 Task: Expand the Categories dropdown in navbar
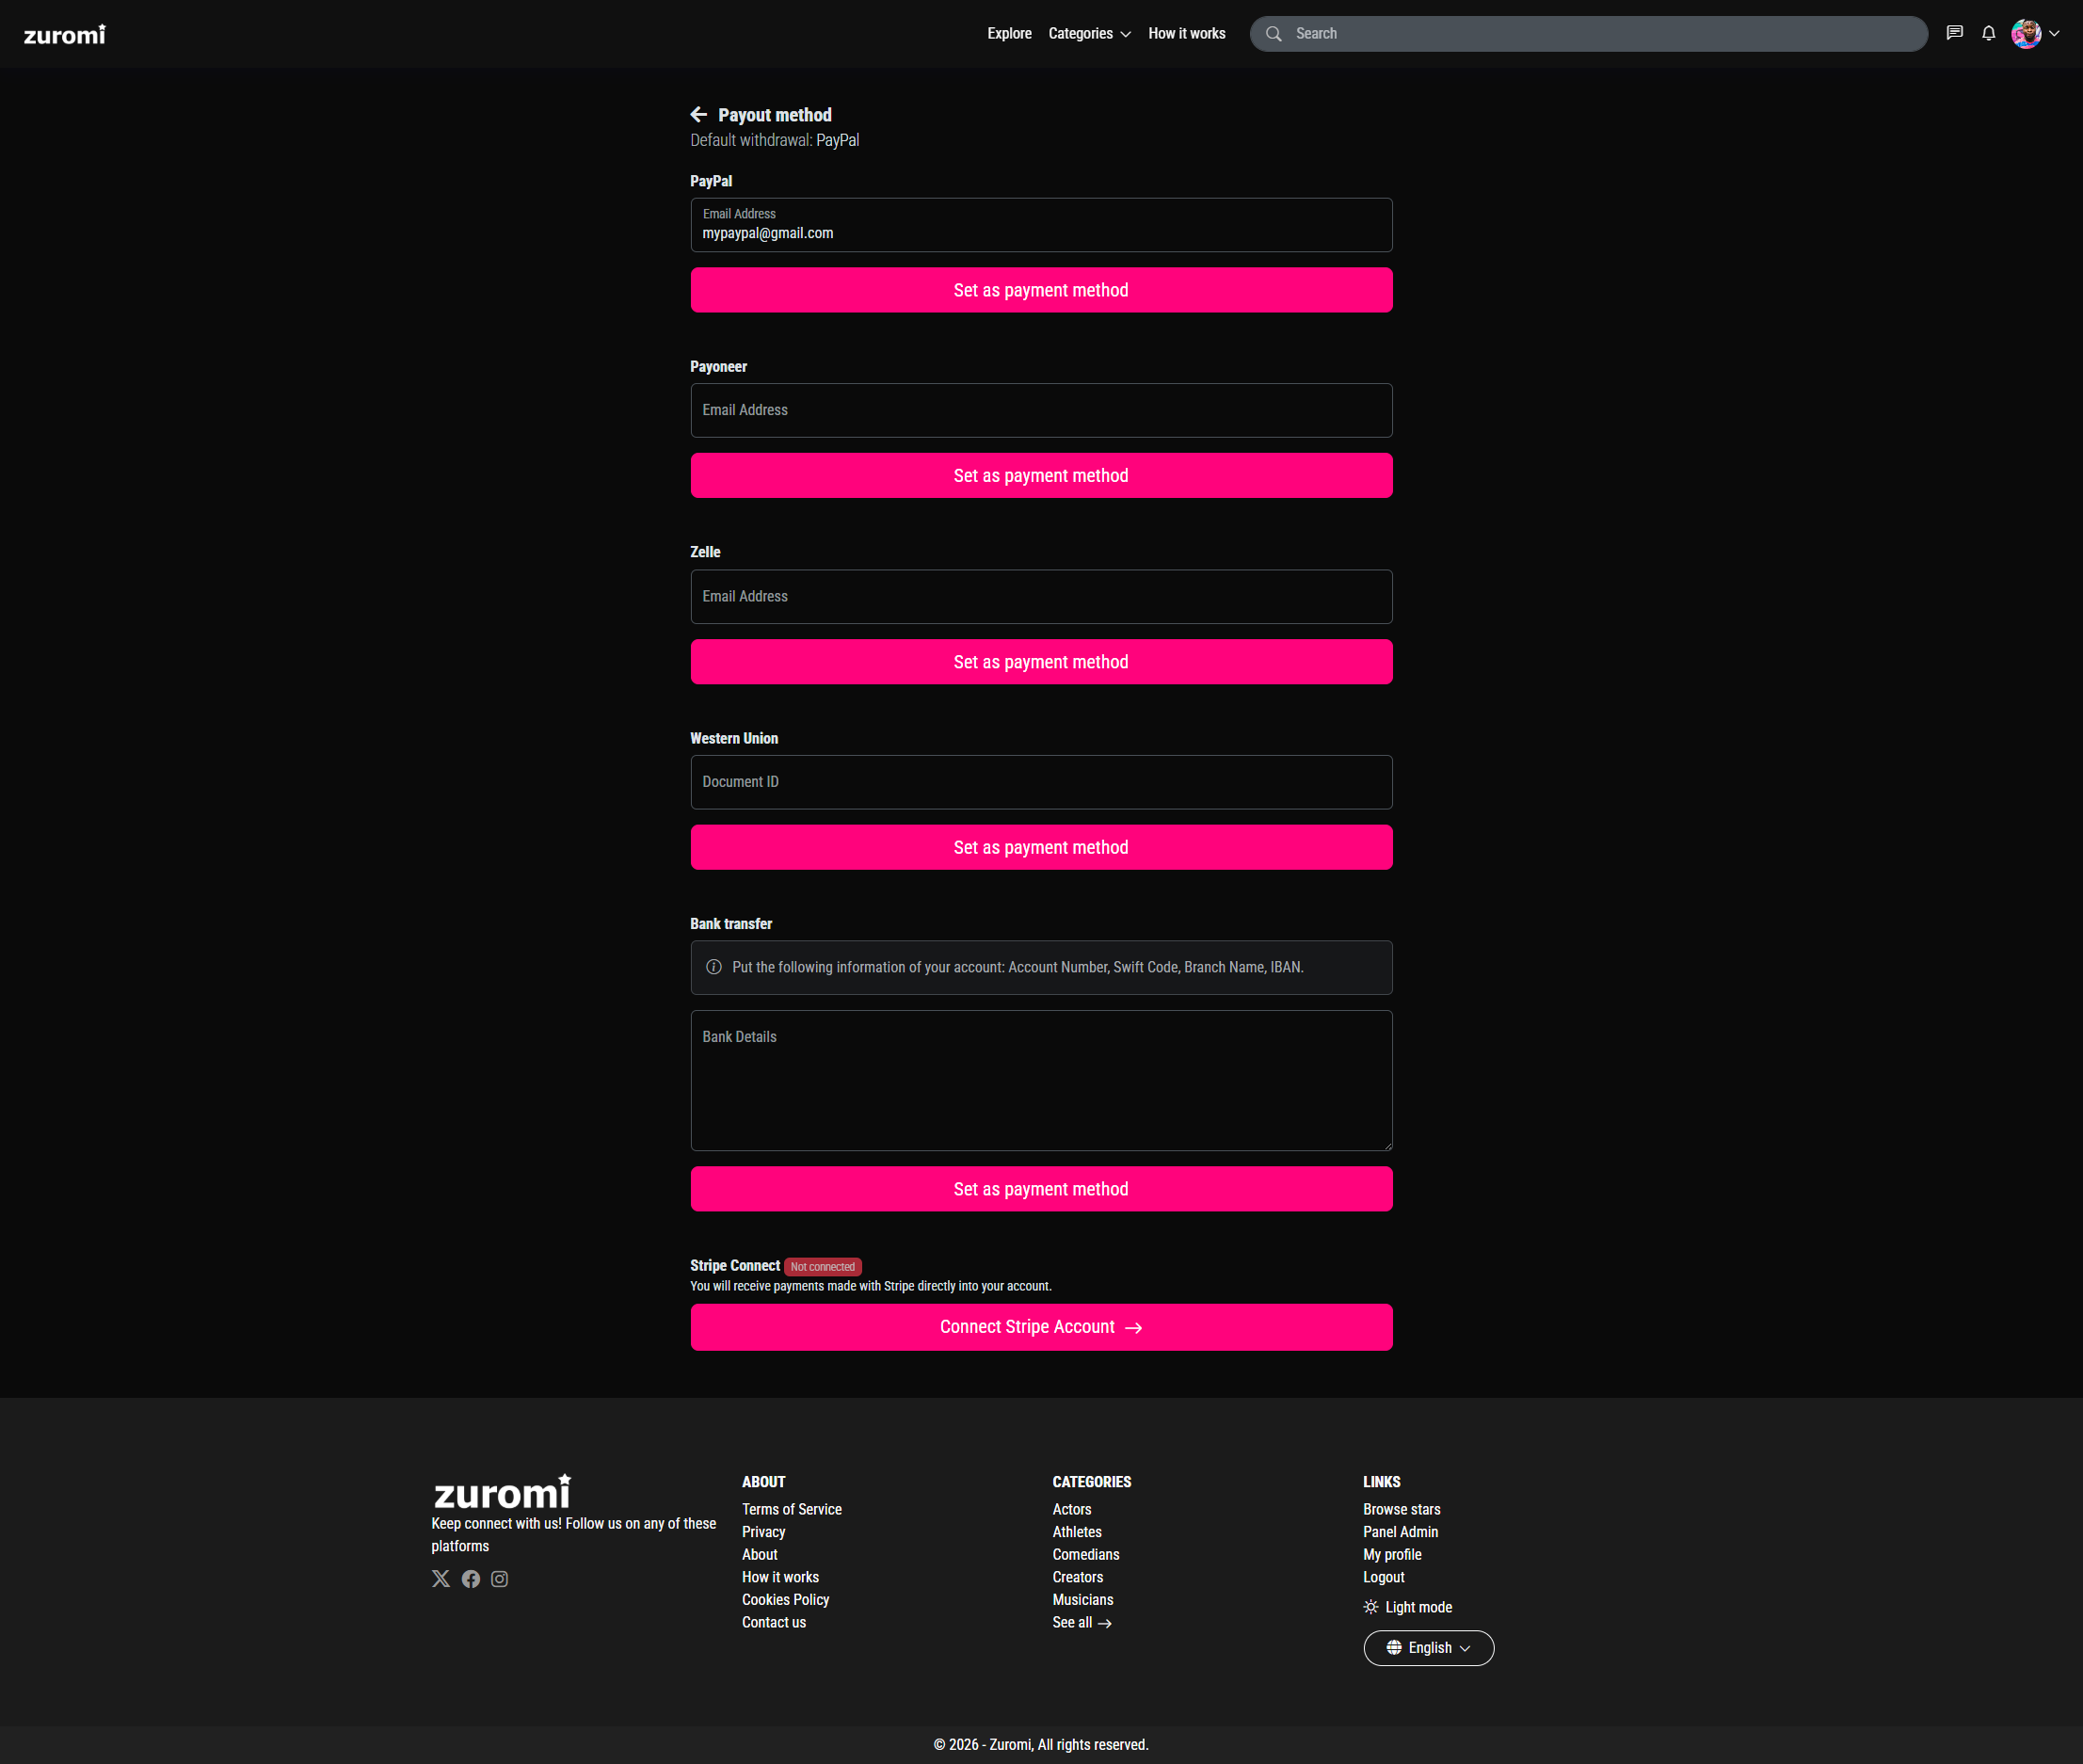coord(1088,34)
